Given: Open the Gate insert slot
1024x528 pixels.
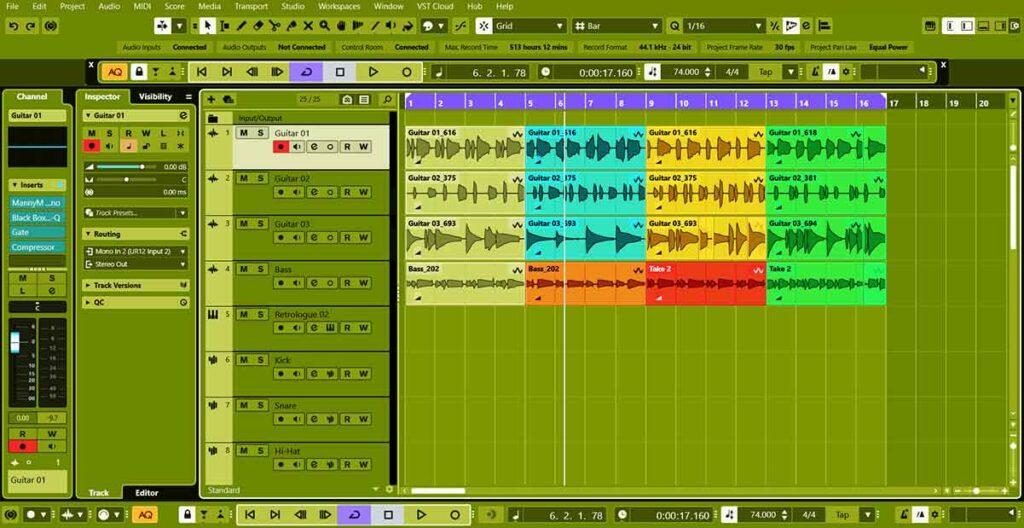Looking at the screenshot, I should (x=37, y=232).
